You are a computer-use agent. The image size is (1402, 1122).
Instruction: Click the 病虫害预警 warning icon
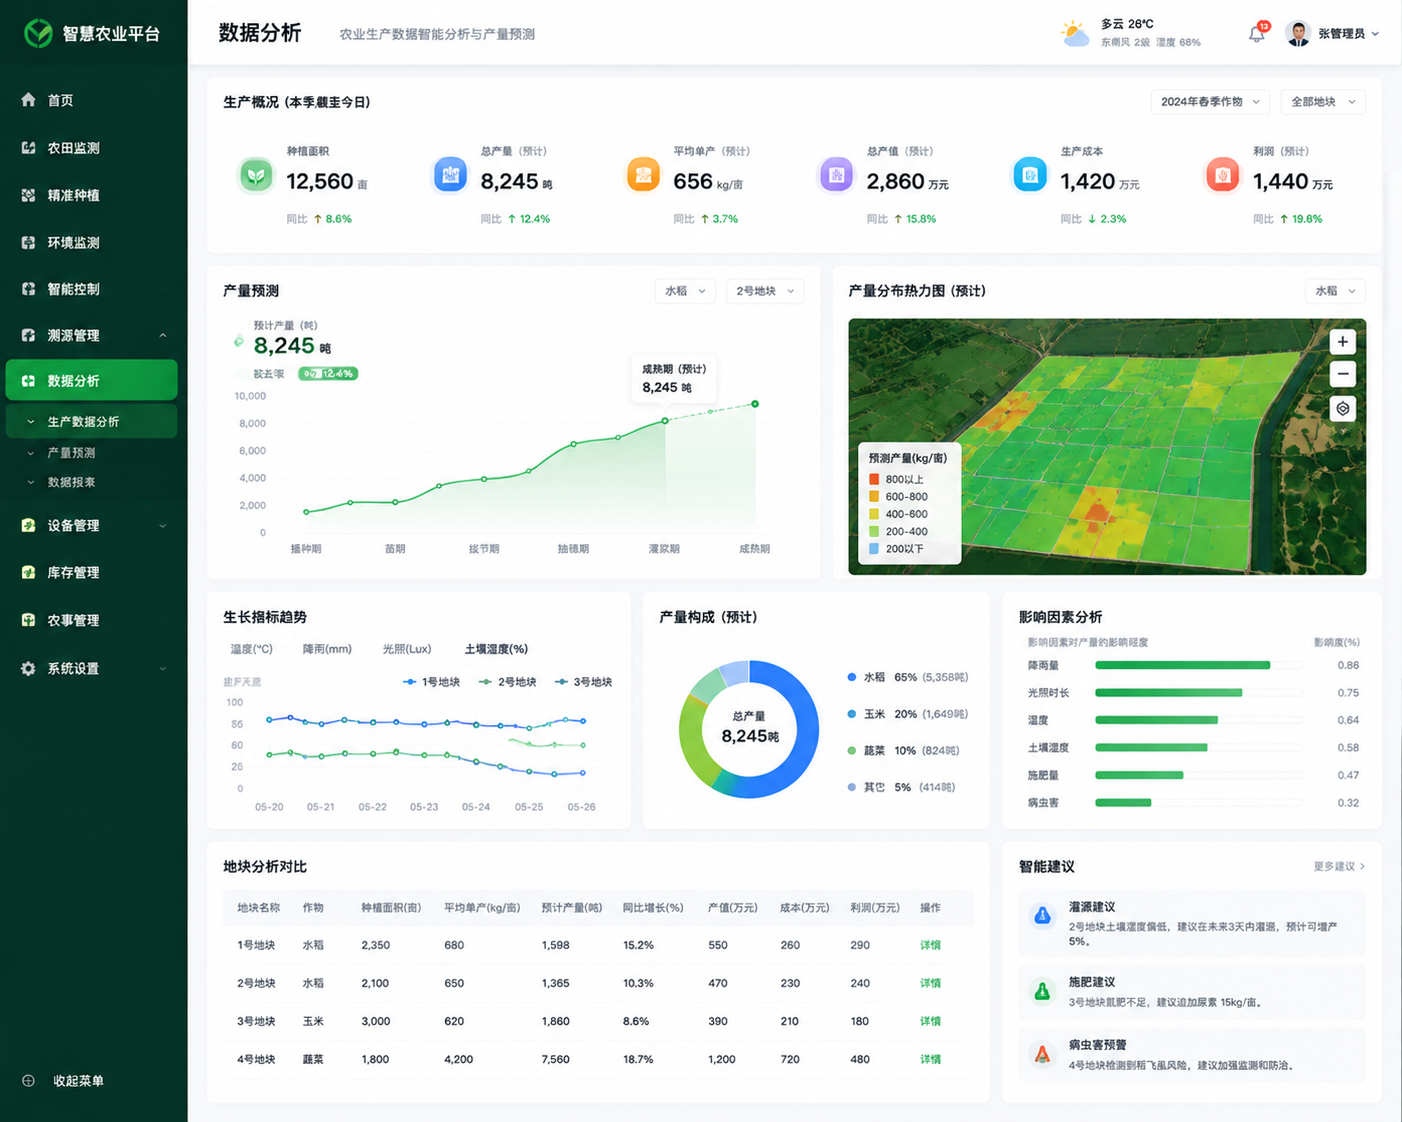click(x=1042, y=1054)
